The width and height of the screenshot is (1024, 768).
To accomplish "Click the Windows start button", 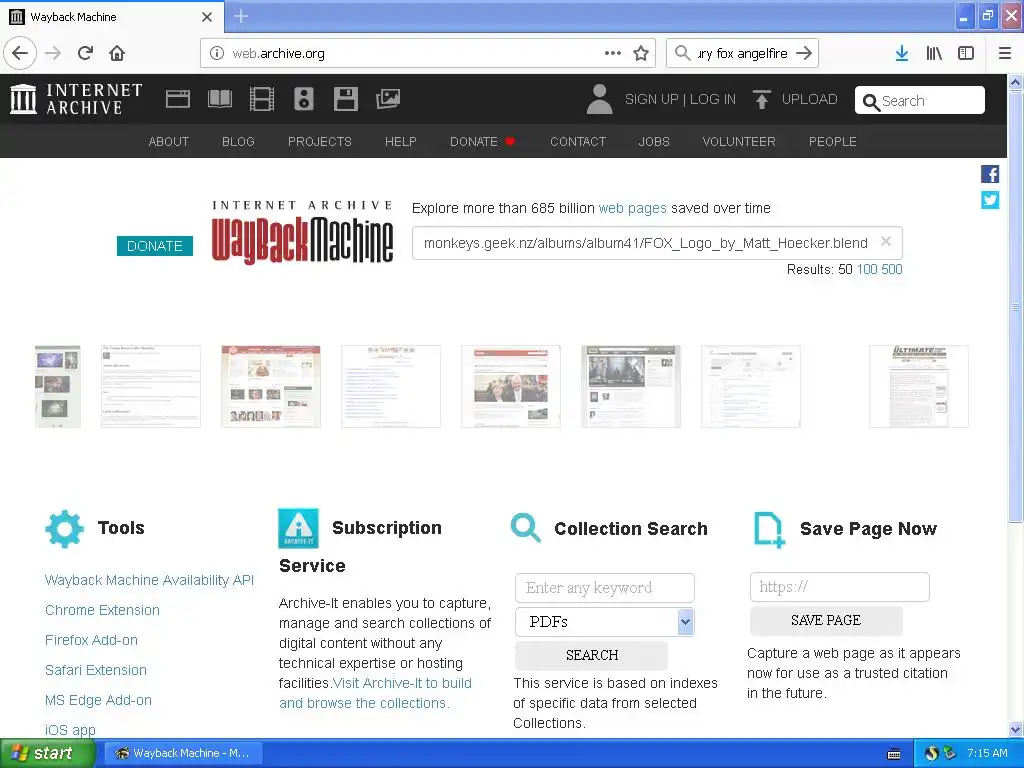I will [x=46, y=753].
